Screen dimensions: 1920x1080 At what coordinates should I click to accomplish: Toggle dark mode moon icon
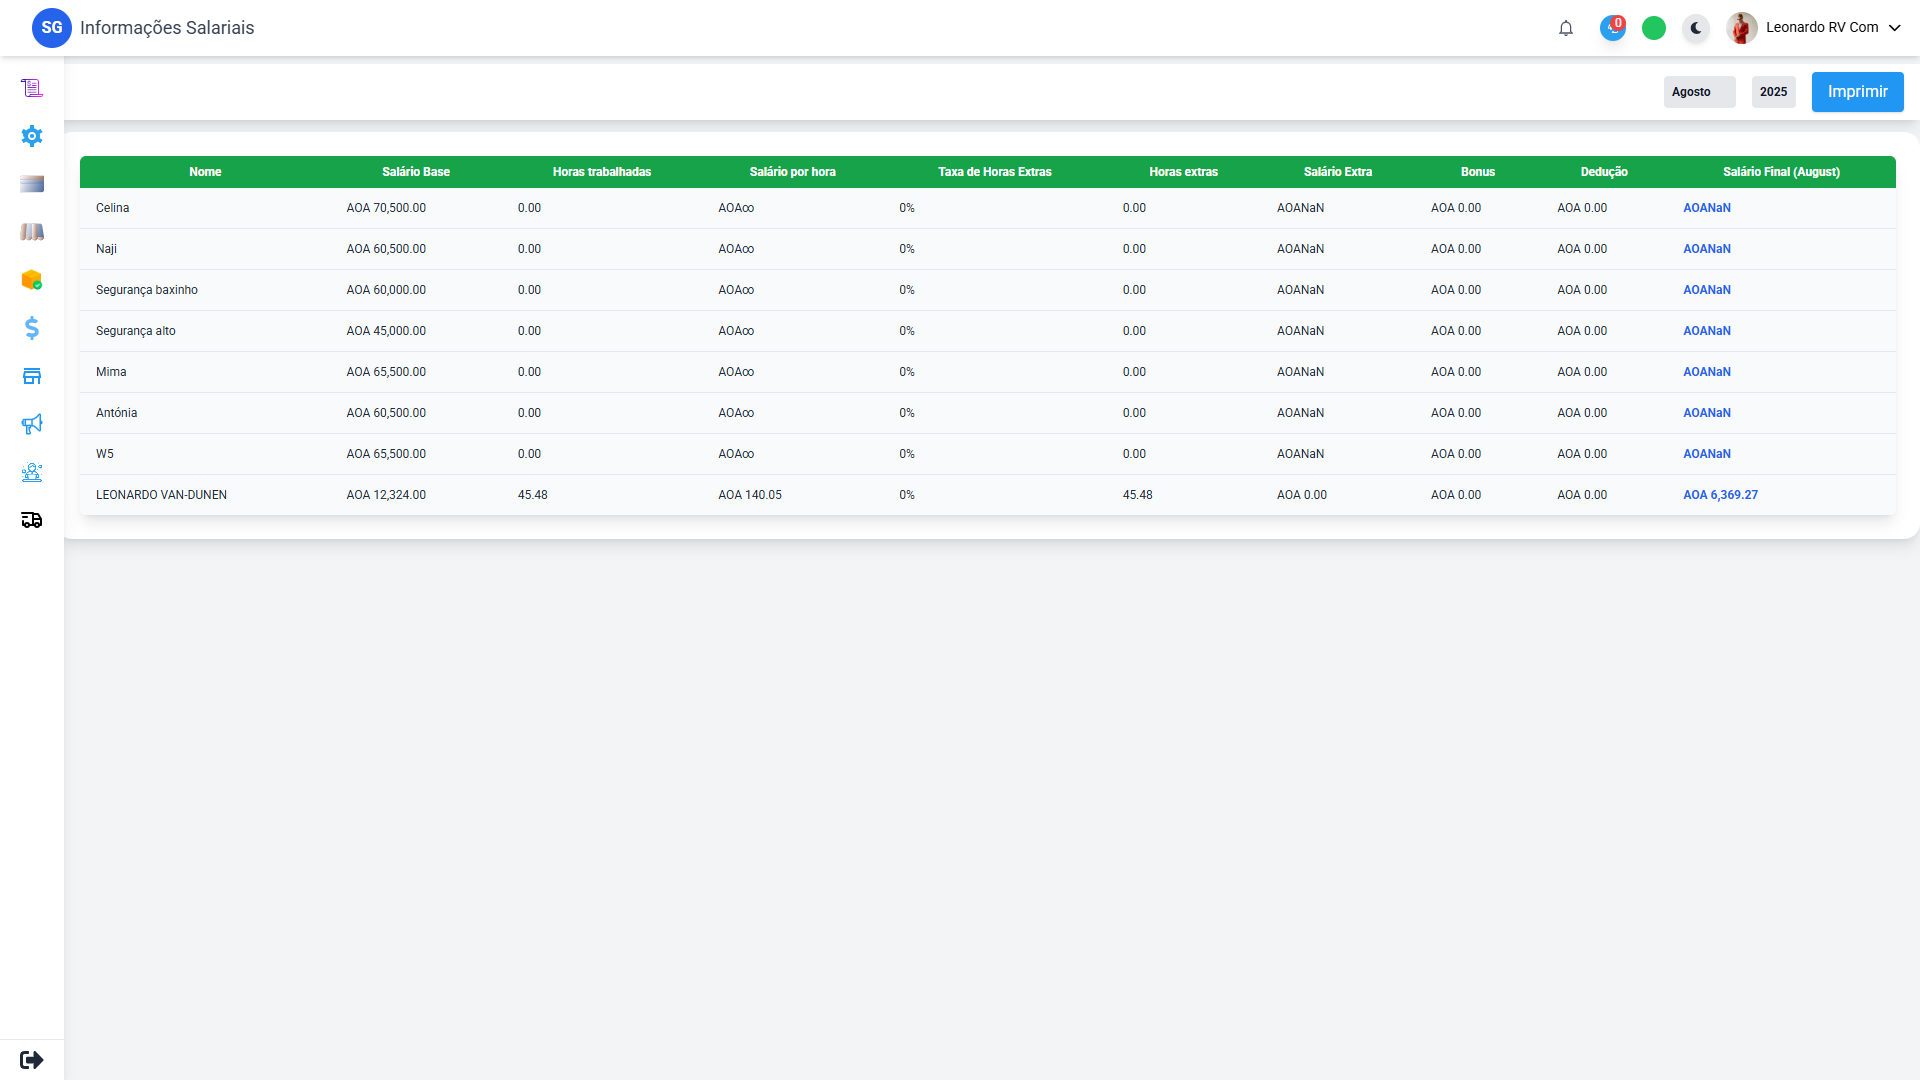tap(1696, 28)
